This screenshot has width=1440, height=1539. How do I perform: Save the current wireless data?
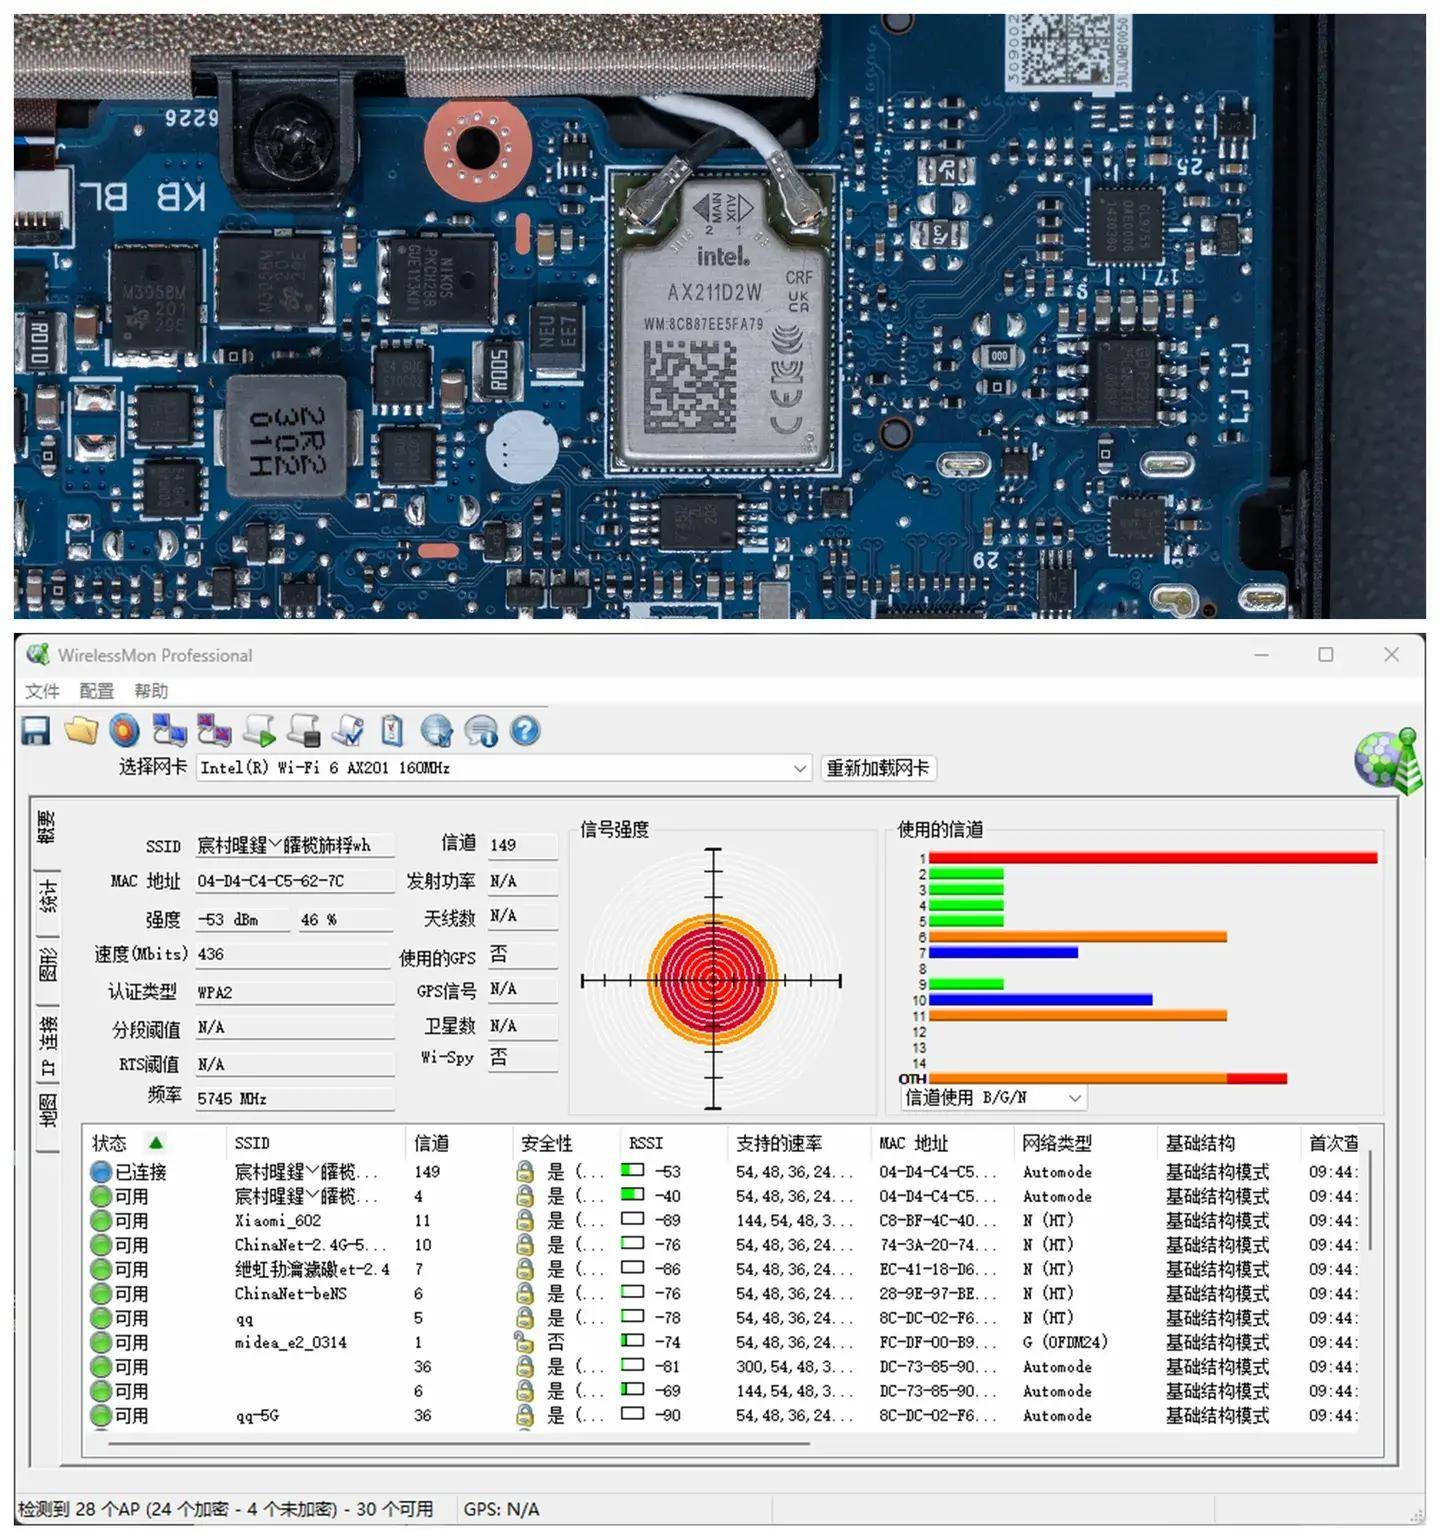click(37, 731)
